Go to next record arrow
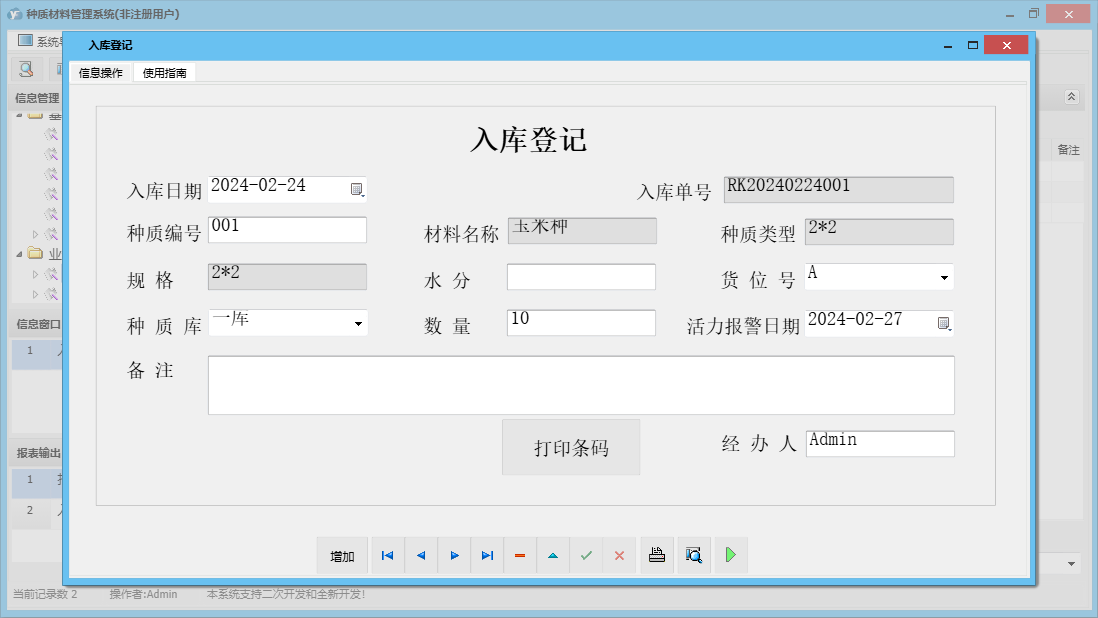 click(454, 555)
